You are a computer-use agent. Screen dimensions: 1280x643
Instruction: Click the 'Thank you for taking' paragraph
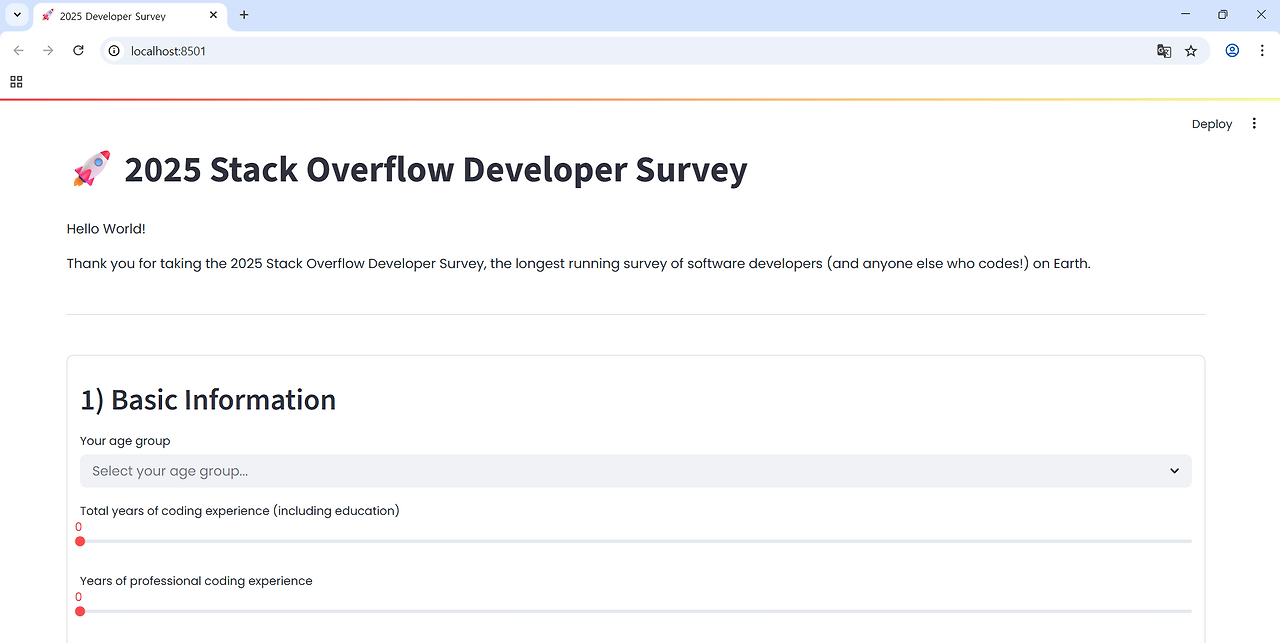[578, 264]
